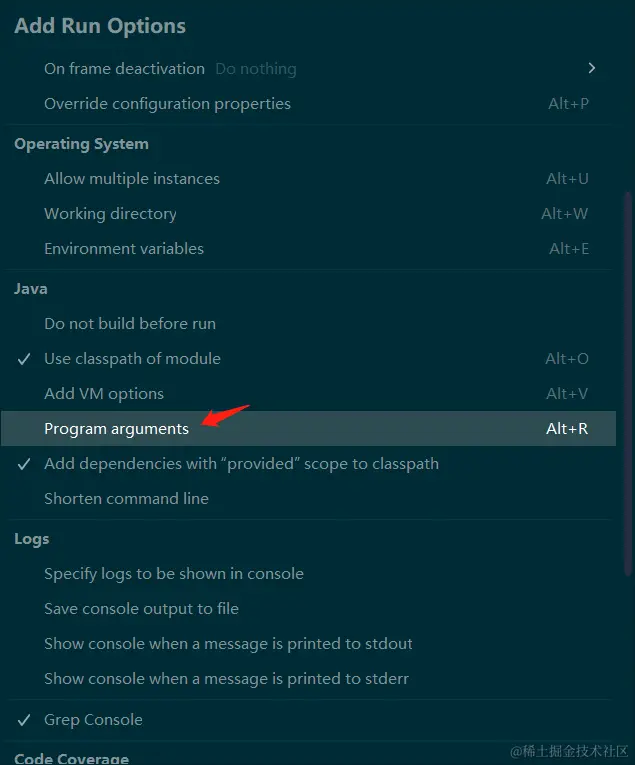Choose the Working directory option
The image size is (635, 765).
110,214
